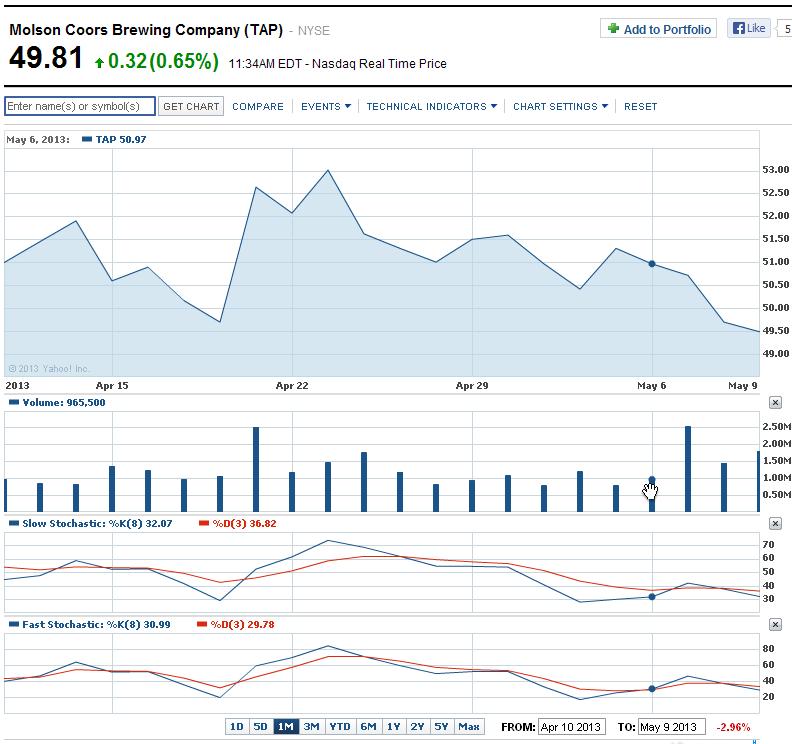Click the Fast Stochastic May 6 marker dot
The width and height of the screenshot is (792, 744).
[x=652, y=688]
